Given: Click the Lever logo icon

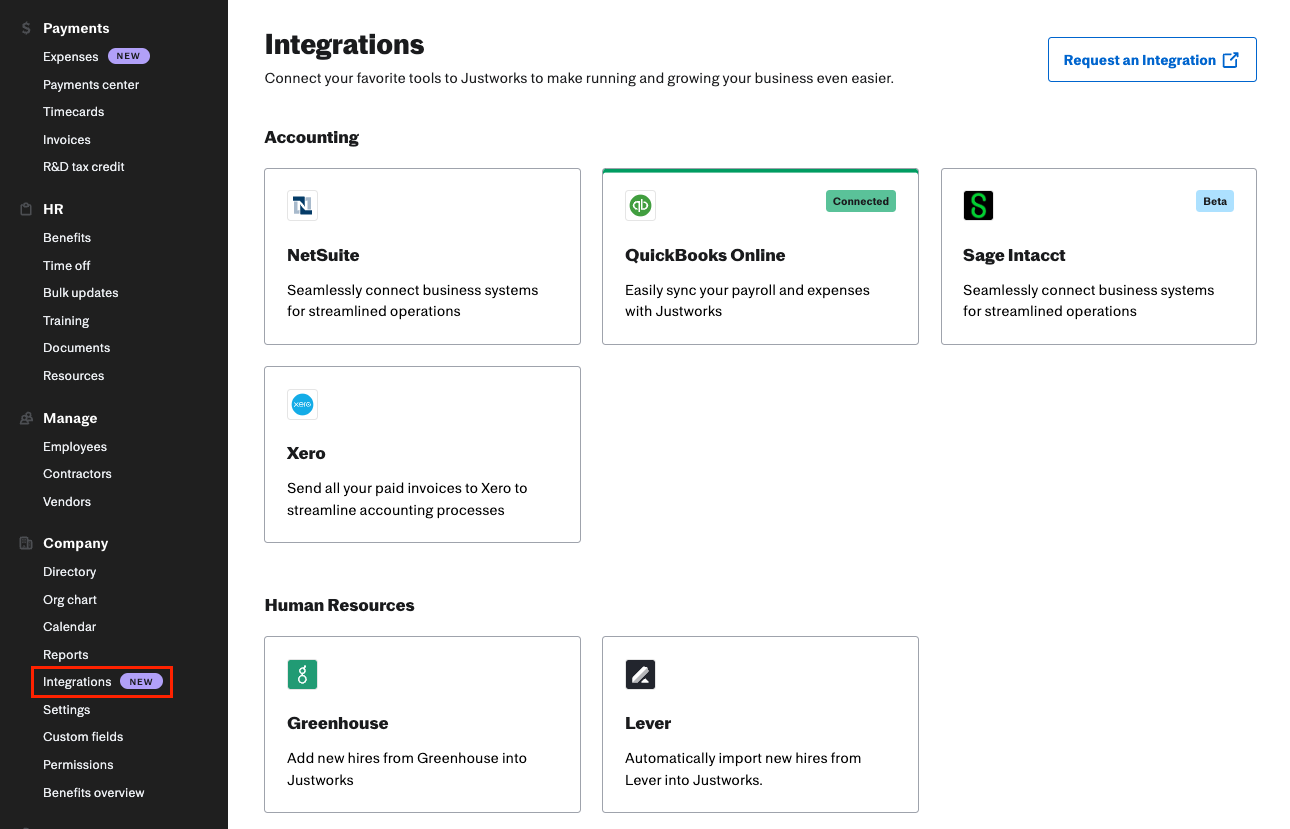Looking at the screenshot, I should [x=640, y=674].
